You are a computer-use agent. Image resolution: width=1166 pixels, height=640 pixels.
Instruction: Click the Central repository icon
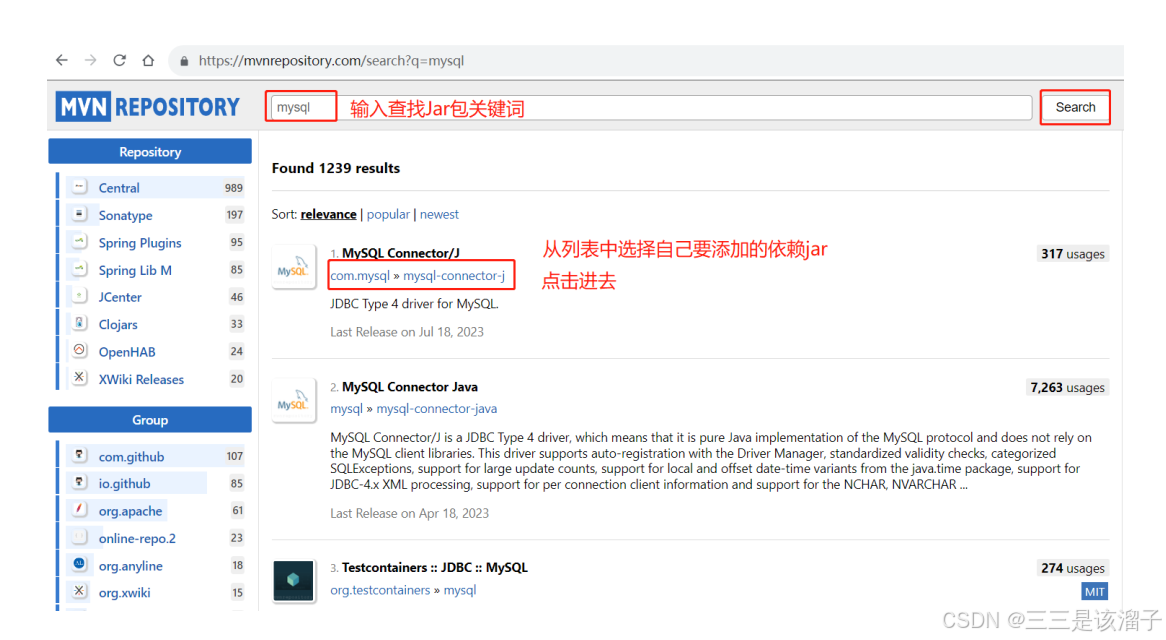coord(80,187)
